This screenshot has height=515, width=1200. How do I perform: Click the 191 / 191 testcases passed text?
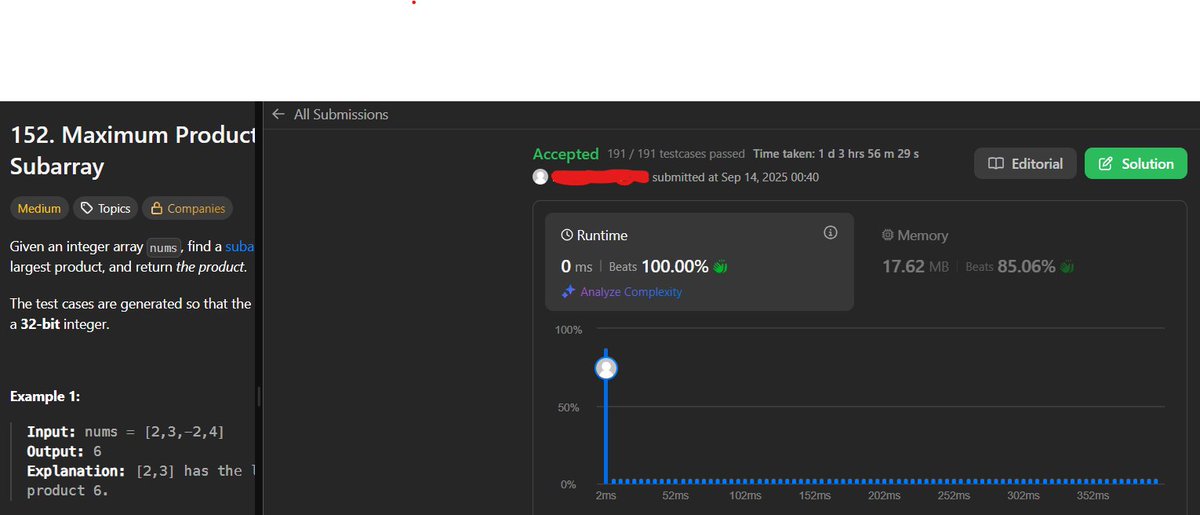coord(676,154)
